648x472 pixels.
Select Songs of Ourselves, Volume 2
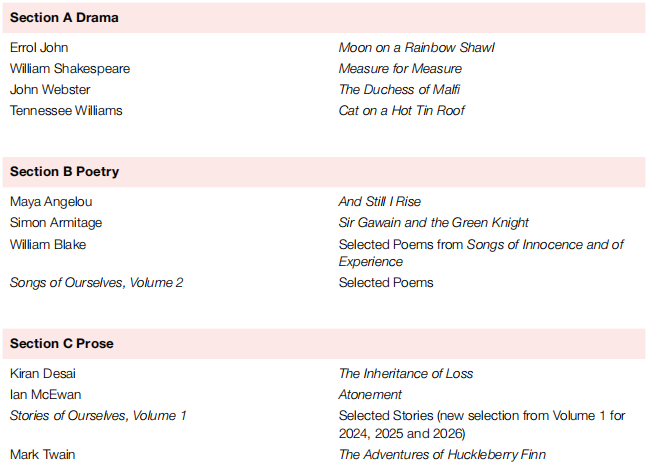(x=96, y=283)
